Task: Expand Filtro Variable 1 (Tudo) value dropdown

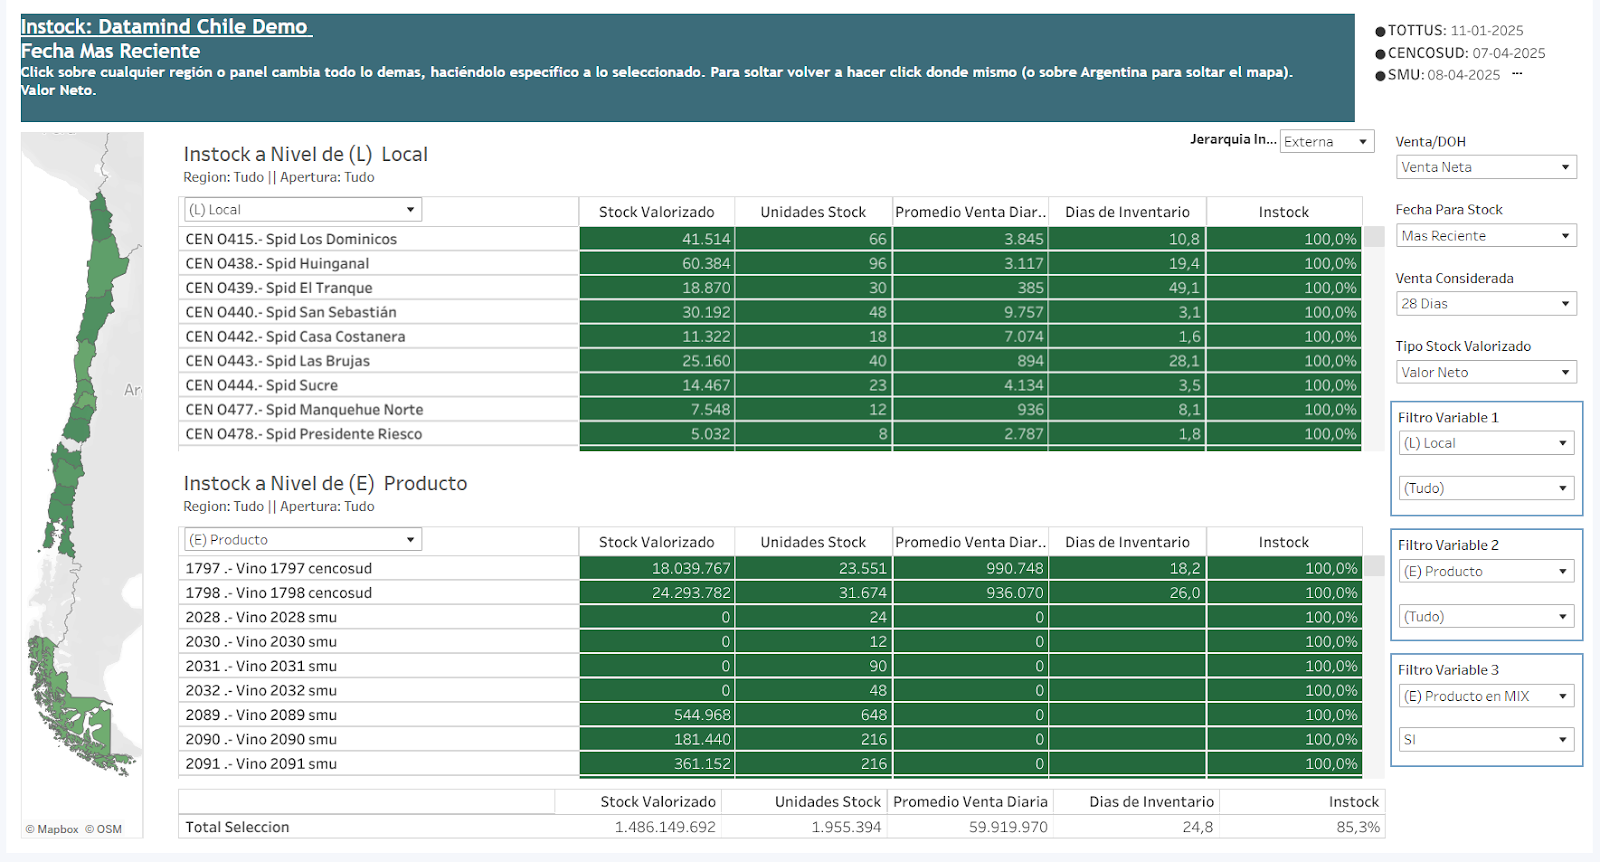Action: (1562, 489)
